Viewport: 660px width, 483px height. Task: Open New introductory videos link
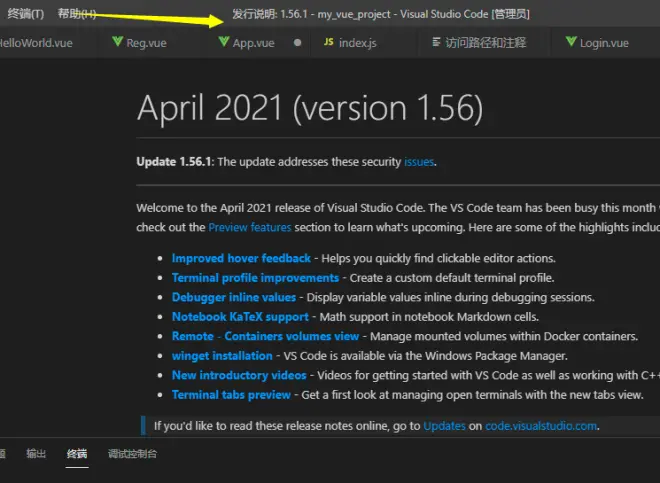coord(239,375)
